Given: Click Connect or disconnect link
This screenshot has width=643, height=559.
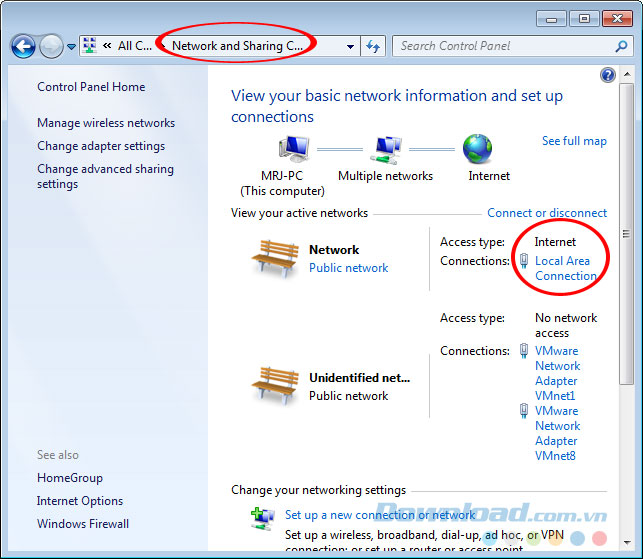Looking at the screenshot, I should 547,213.
